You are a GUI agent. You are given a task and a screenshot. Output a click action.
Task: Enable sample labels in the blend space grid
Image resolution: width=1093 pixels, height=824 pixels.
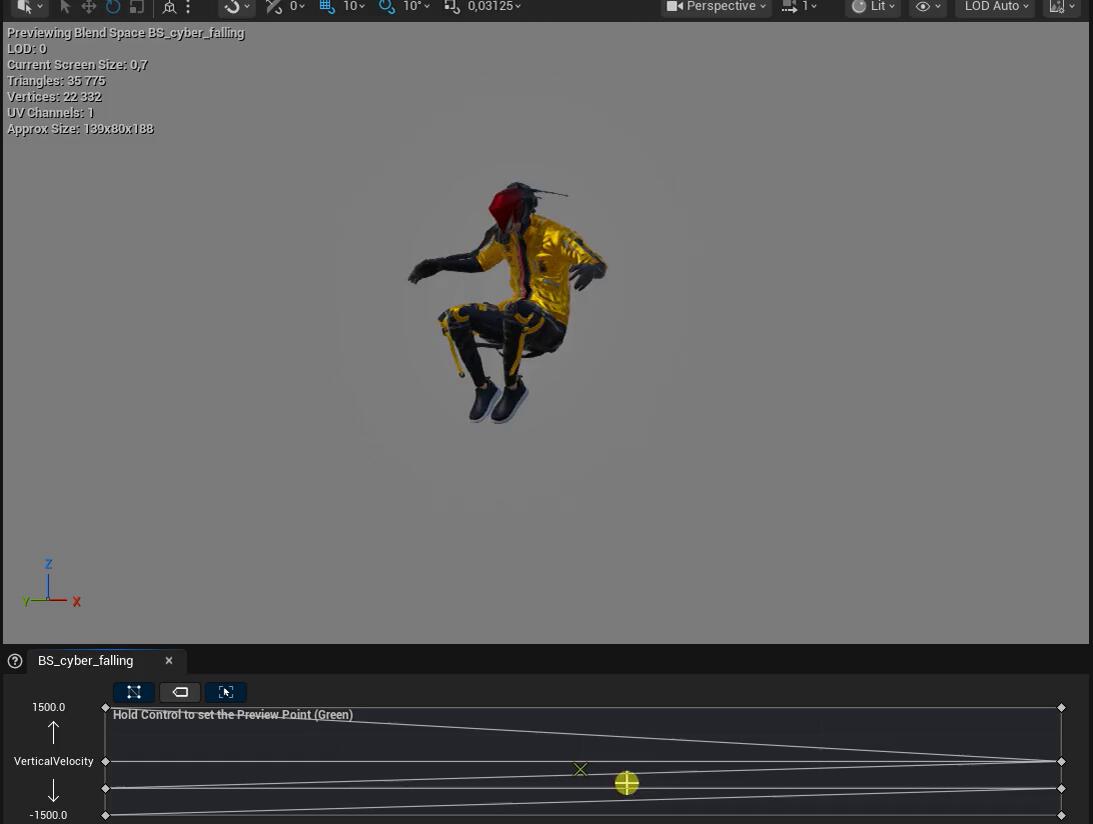pyautogui.click(x=180, y=692)
